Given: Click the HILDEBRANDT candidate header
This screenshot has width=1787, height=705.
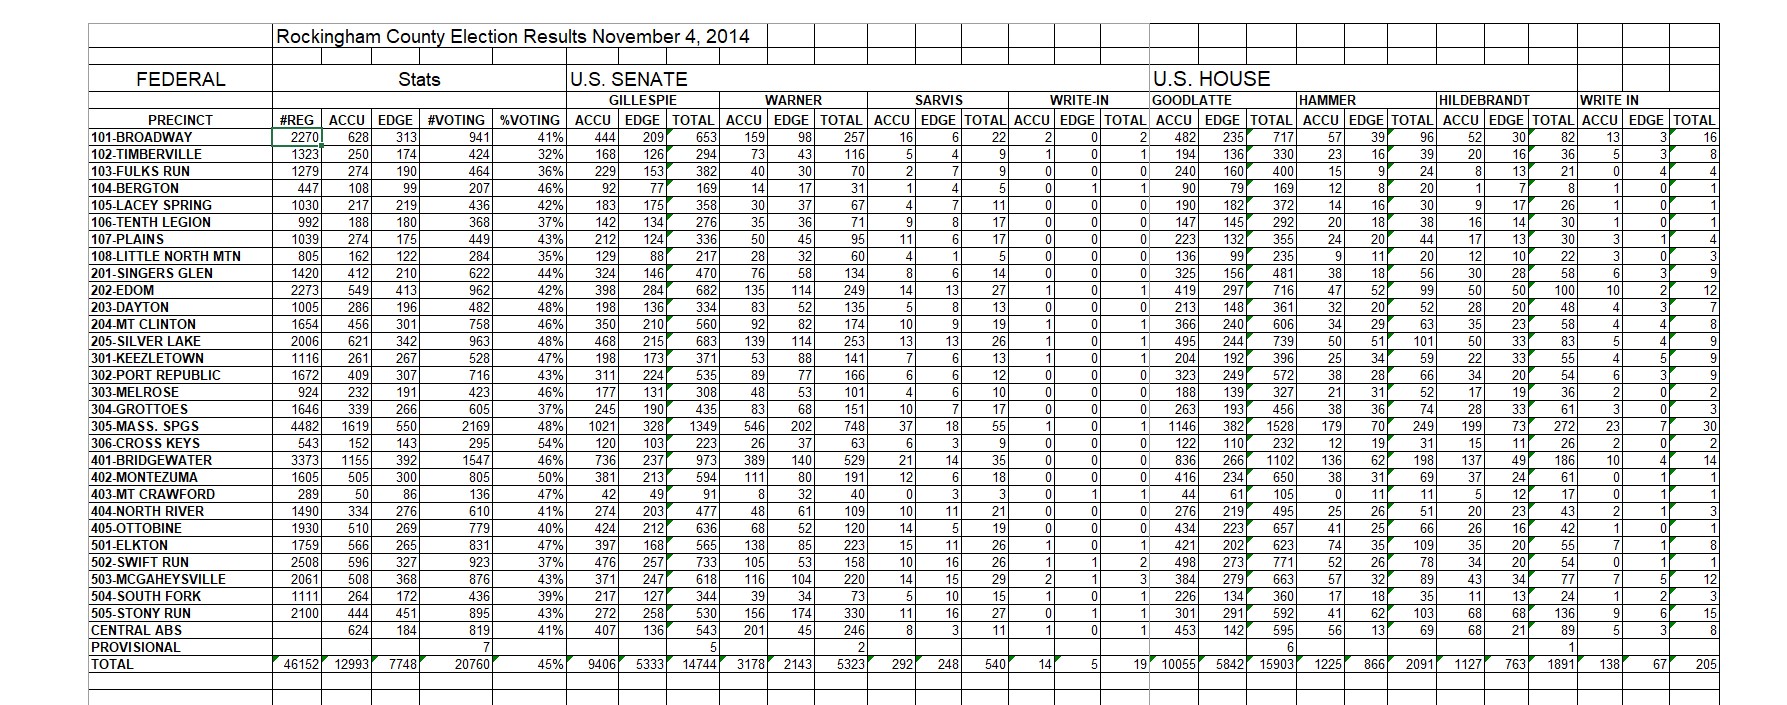Looking at the screenshot, I should point(1484,100).
